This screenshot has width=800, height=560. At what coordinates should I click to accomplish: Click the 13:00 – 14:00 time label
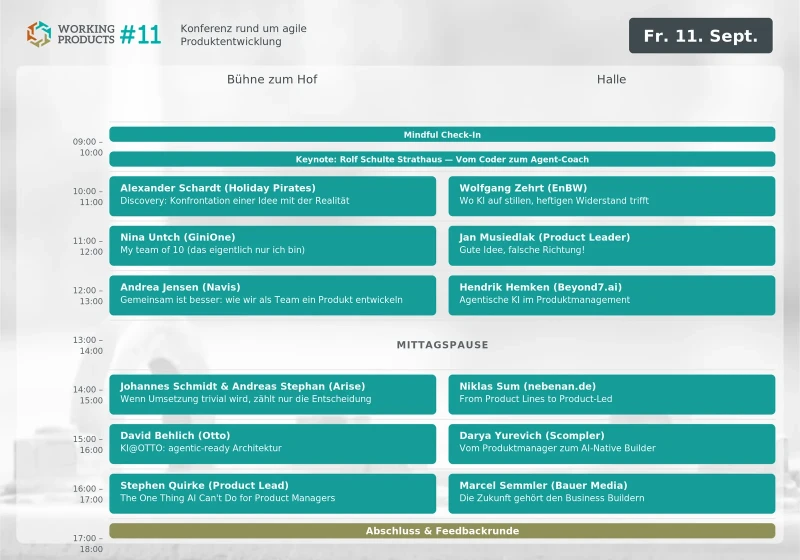(x=88, y=345)
